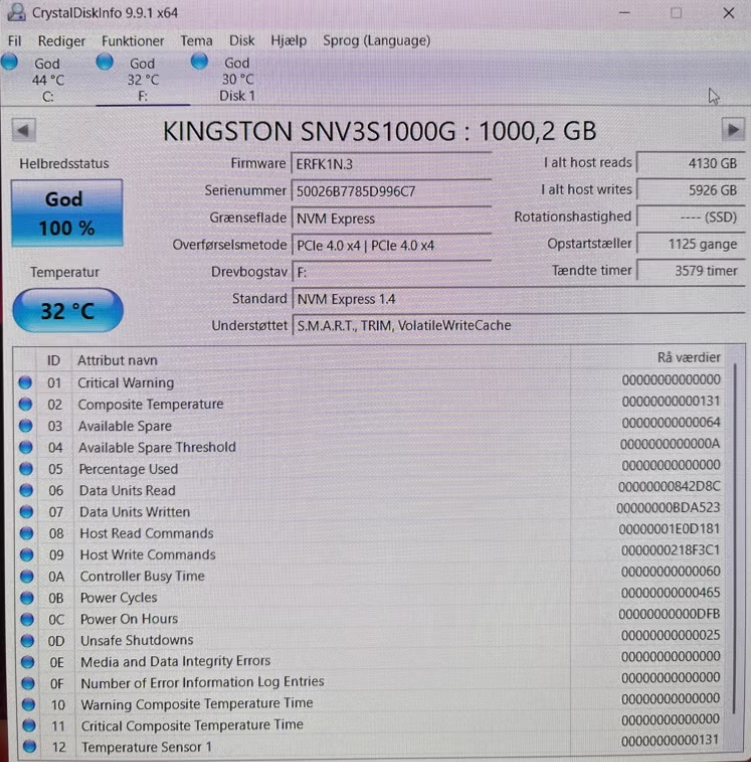Open the Disk menu
The image size is (751, 762).
242,40
